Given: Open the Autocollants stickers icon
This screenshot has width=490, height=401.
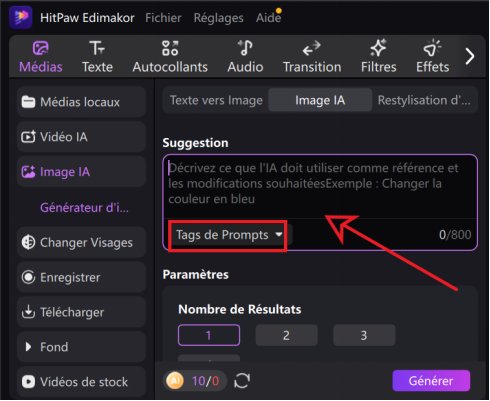Looking at the screenshot, I should point(170,48).
